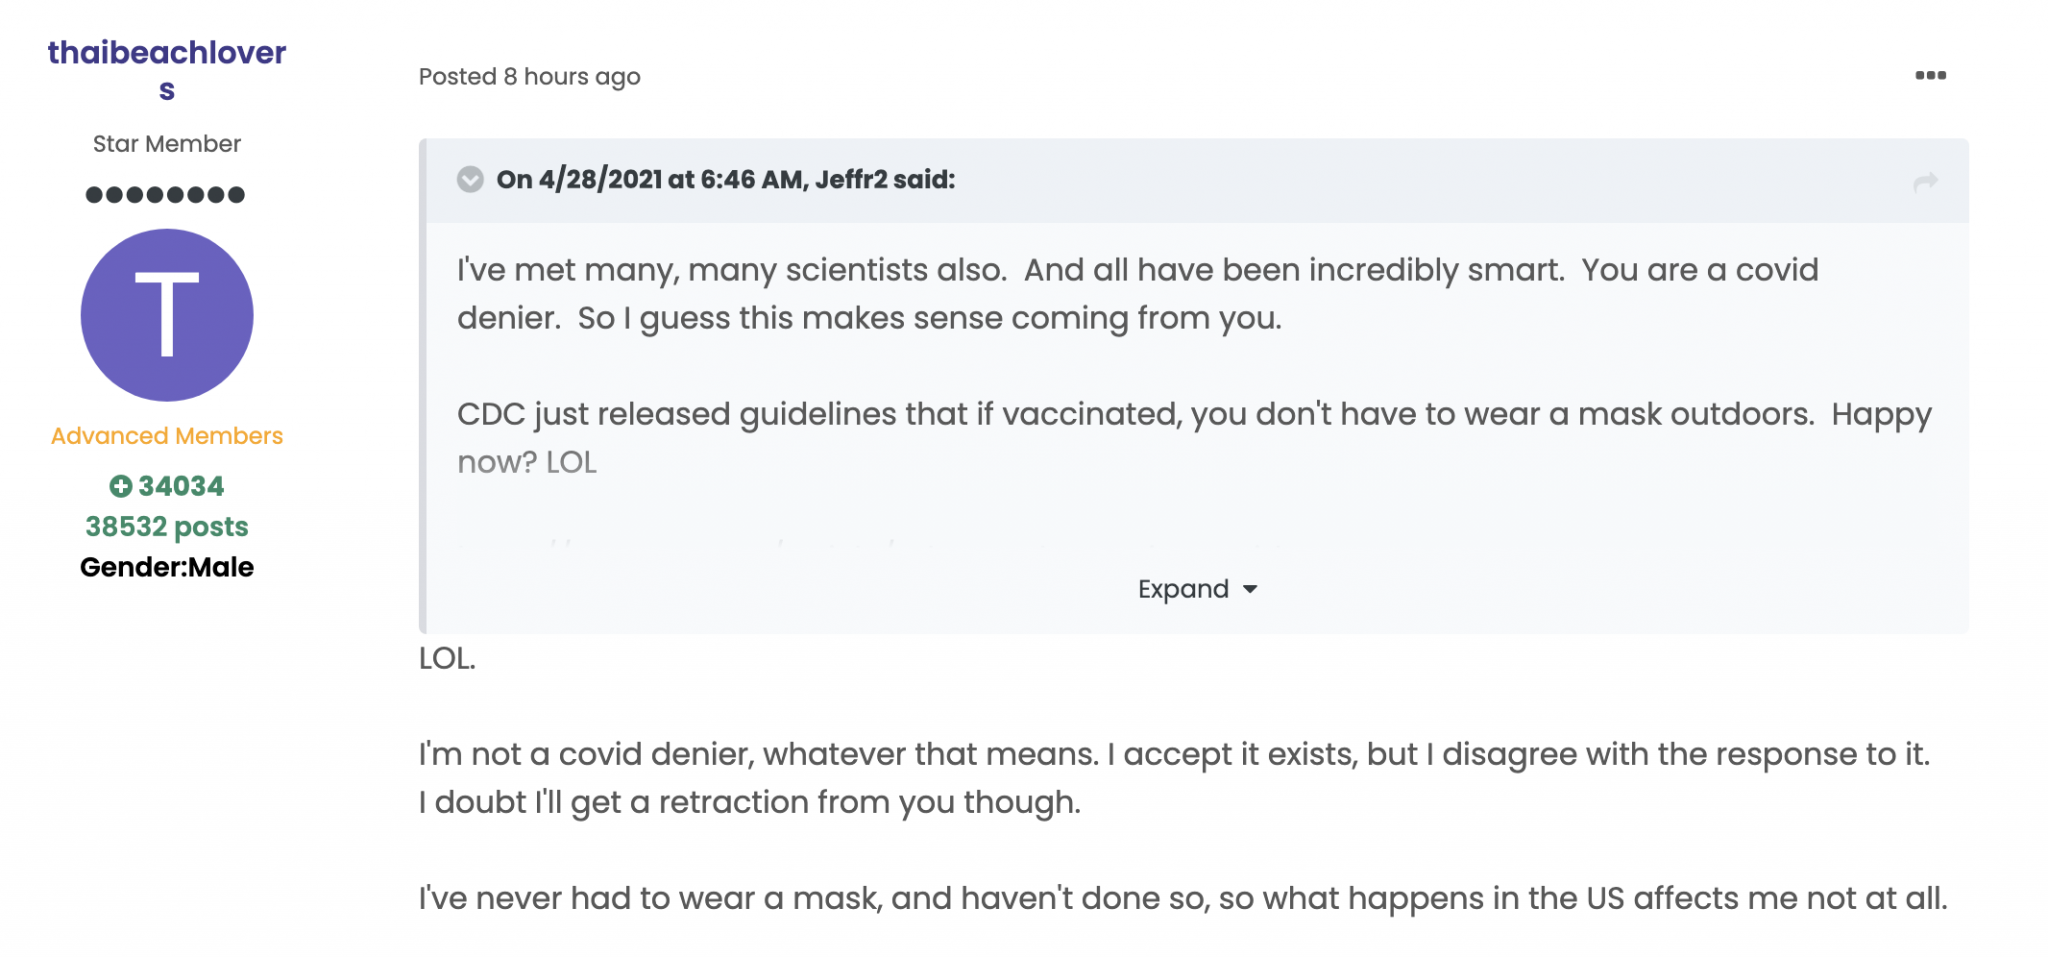
Task: Click the "Posted 8 hours ago" timestamp
Action: point(529,77)
